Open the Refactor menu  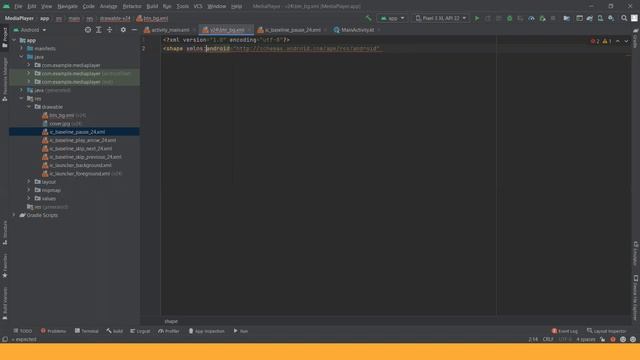[132, 6]
